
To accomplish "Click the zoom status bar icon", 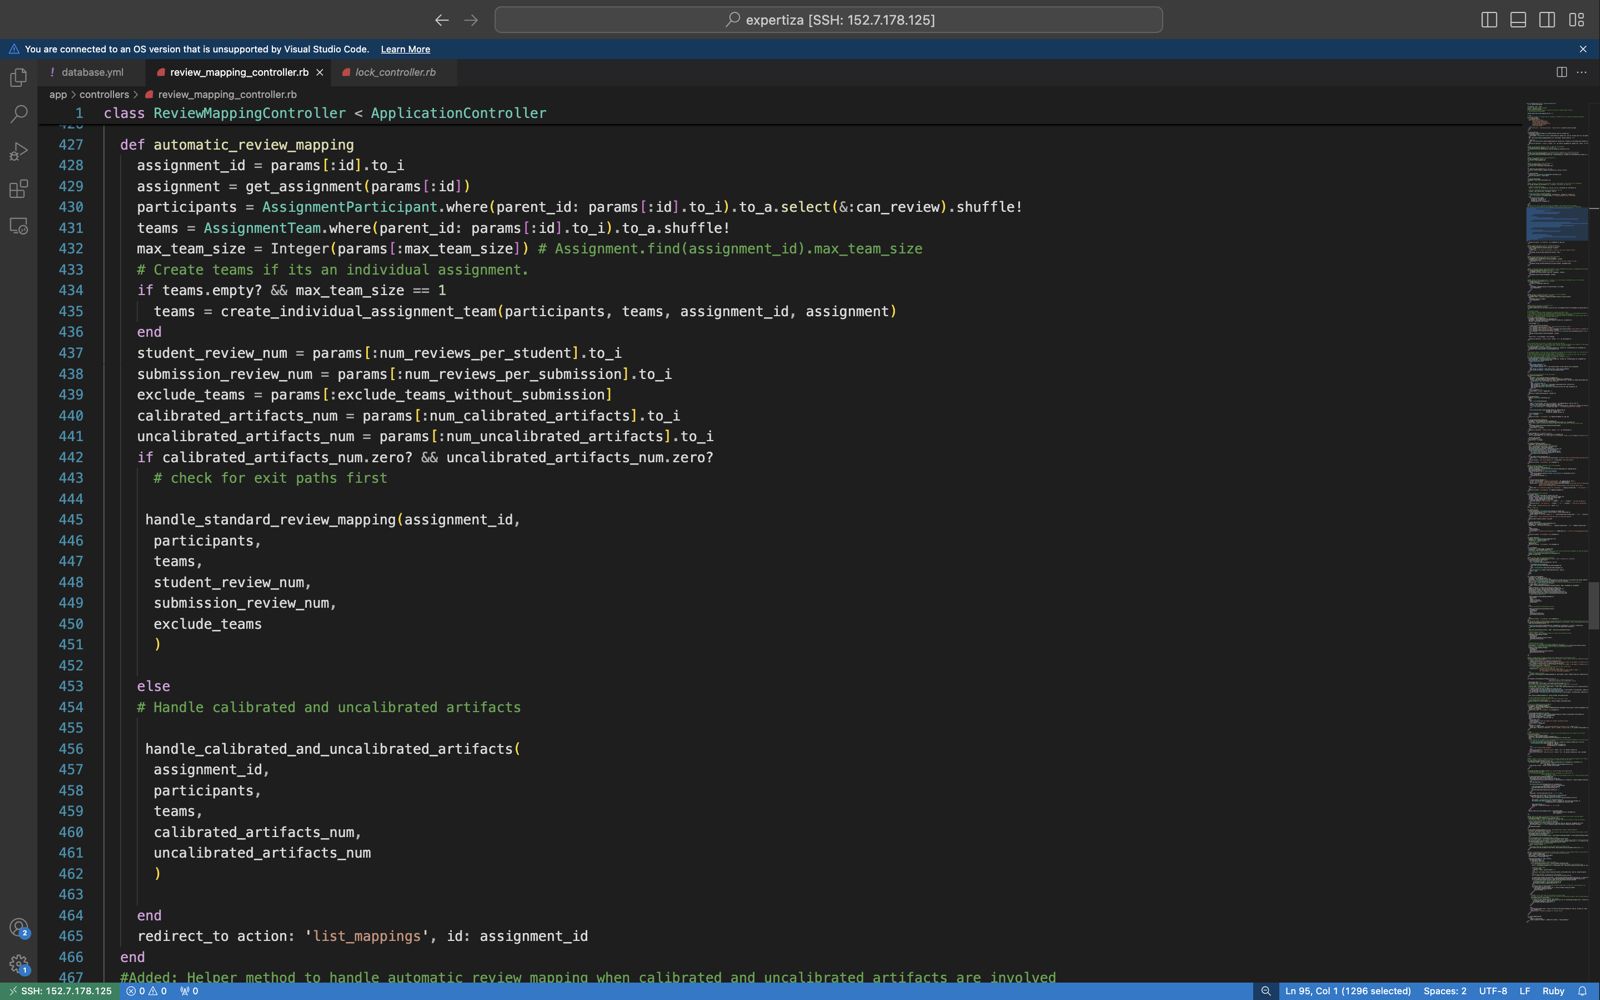I will [x=1265, y=991].
